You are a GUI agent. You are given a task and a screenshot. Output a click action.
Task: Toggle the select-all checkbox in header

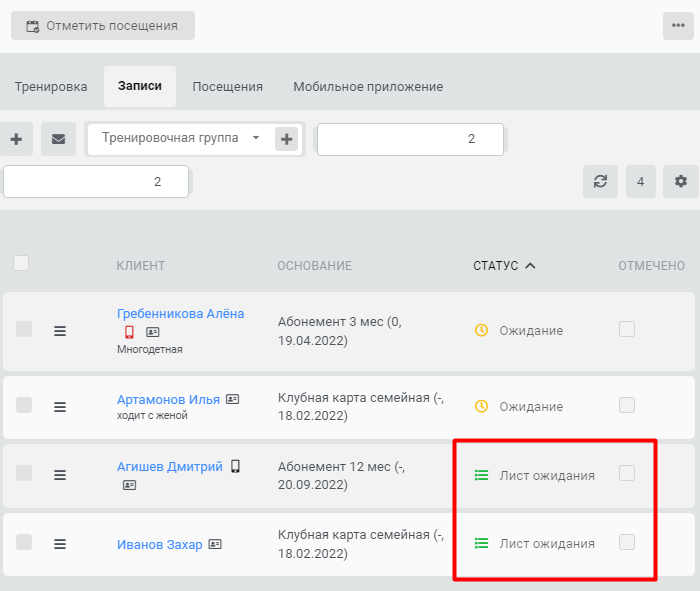[21, 263]
